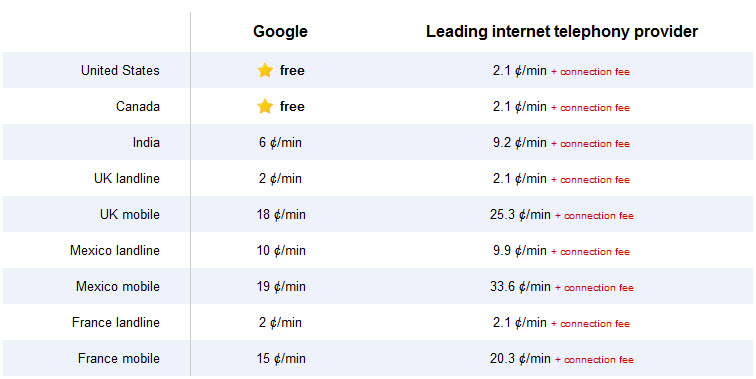
Task: Select the France mobile label
Action: (x=119, y=358)
